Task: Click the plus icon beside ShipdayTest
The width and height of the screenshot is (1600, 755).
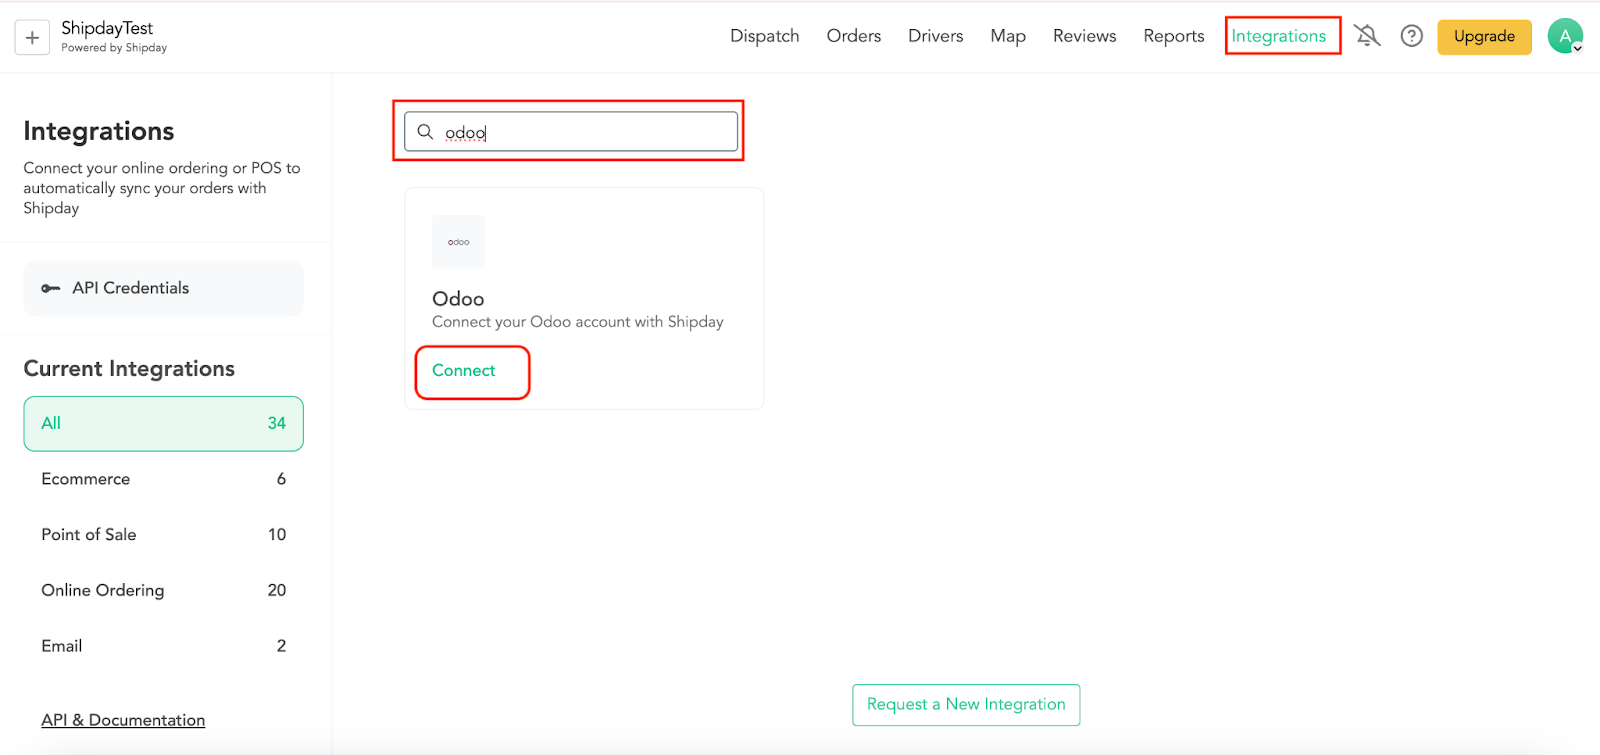Action: pos(32,38)
